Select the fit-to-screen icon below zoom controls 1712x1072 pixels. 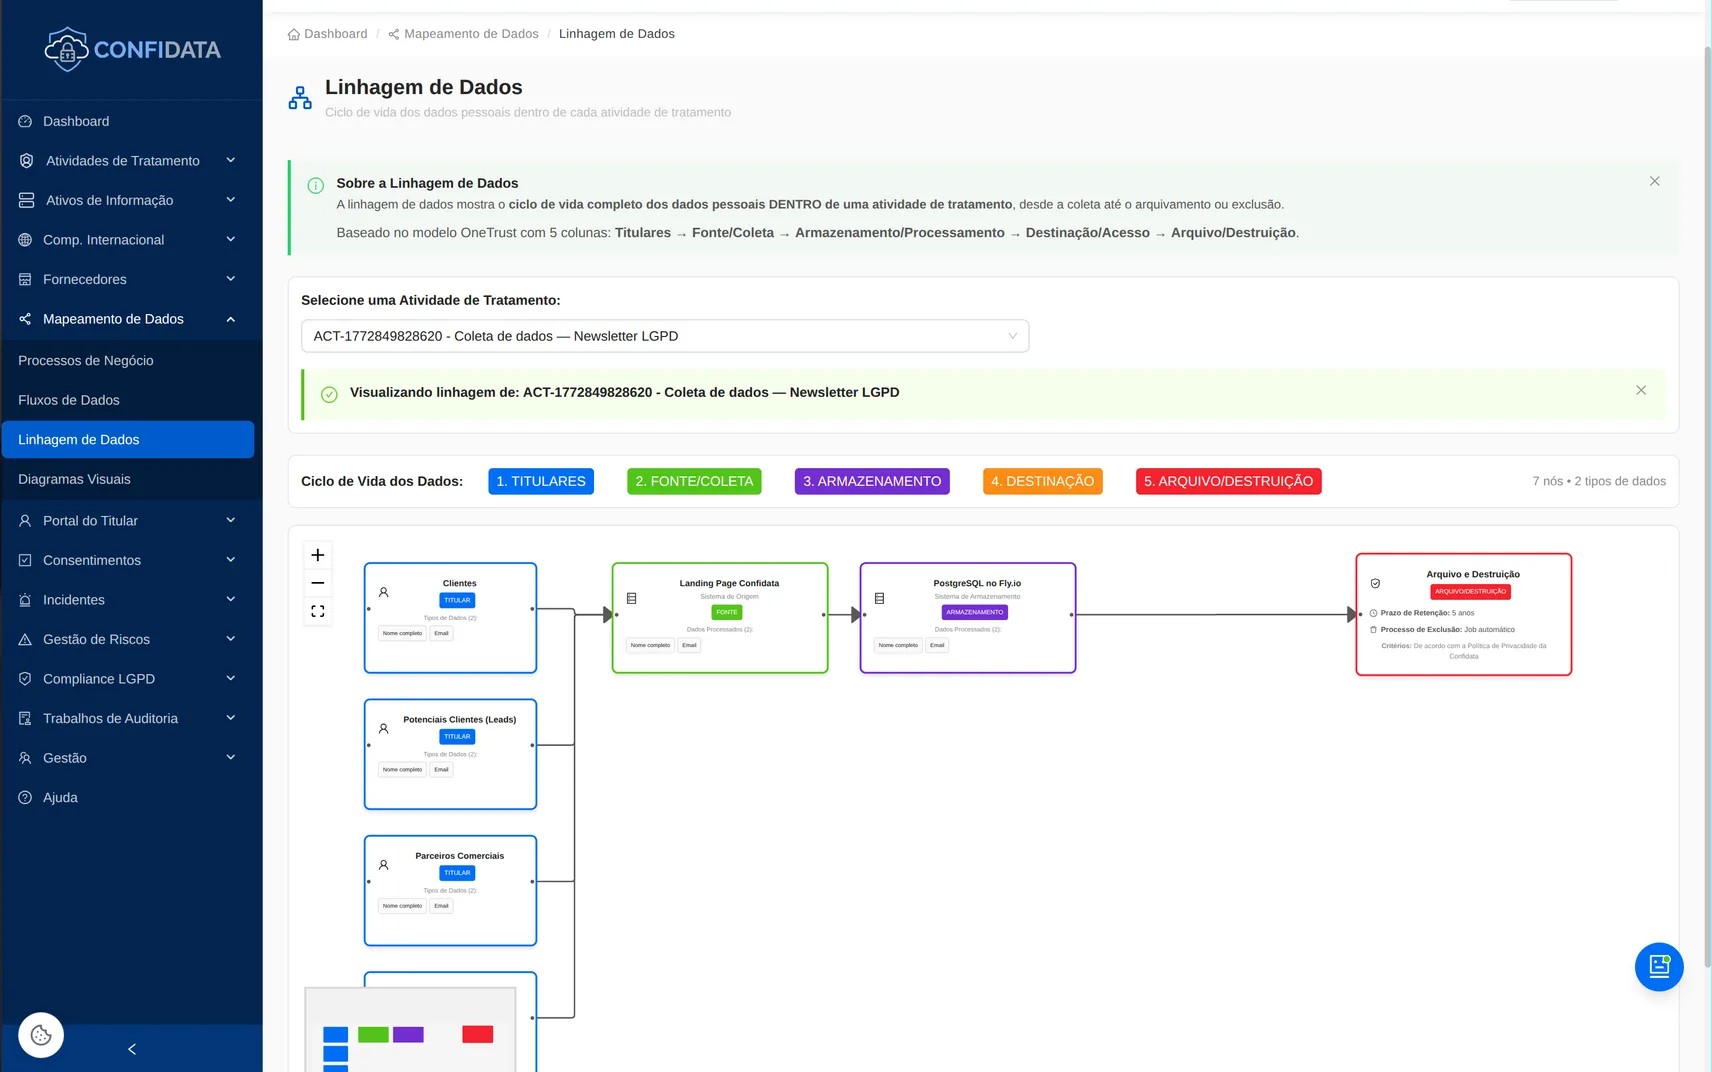click(318, 610)
